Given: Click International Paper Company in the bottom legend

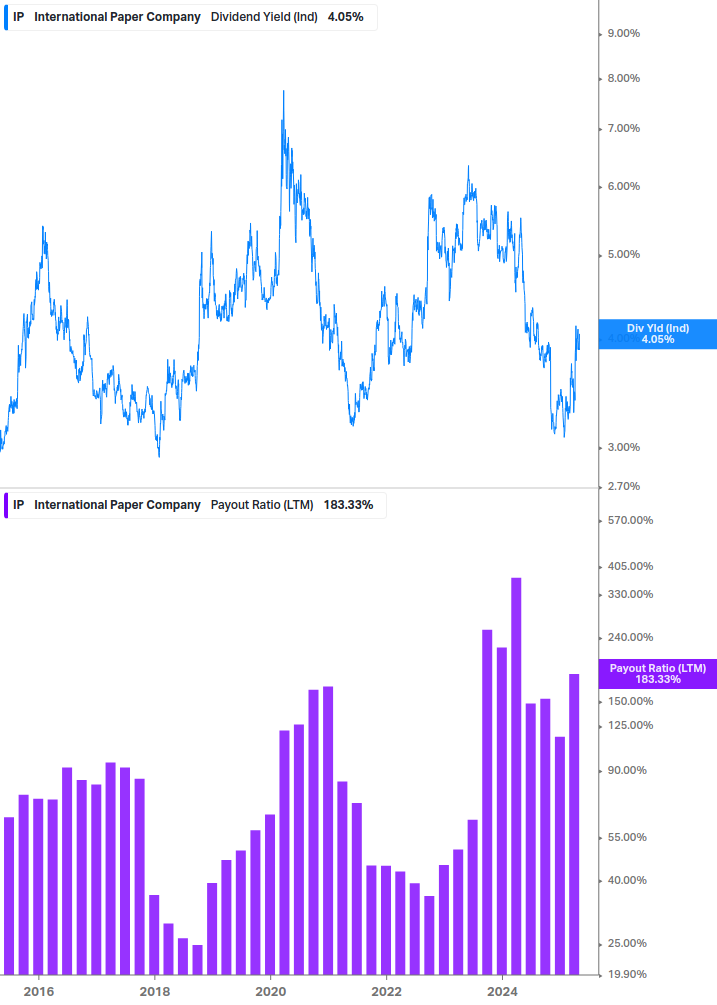Looking at the screenshot, I should [117, 505].
